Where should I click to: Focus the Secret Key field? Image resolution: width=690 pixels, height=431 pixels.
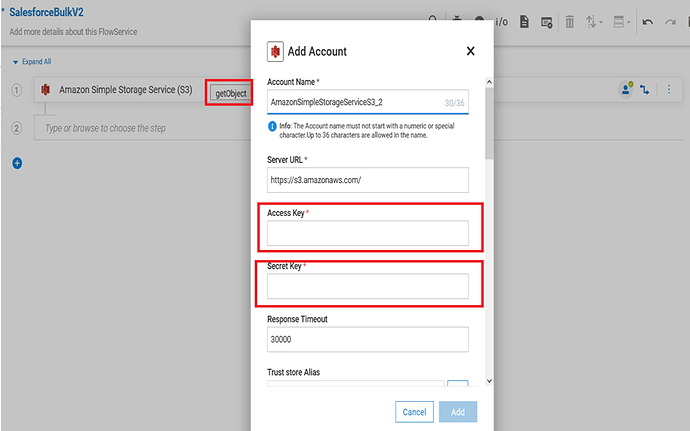[x=367, y=286]
